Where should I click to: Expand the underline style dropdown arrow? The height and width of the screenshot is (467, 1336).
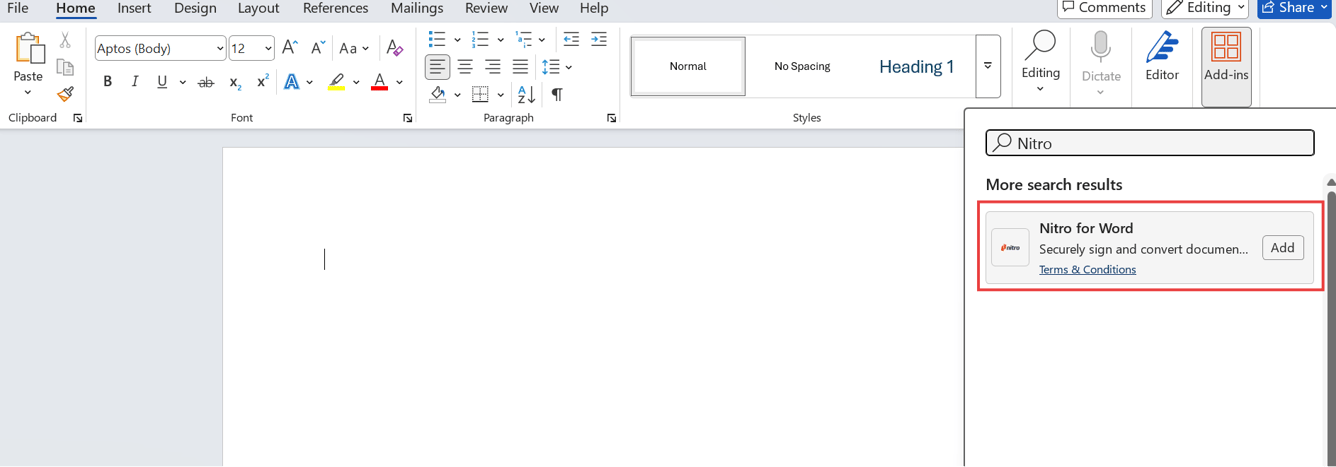[182, 82]
